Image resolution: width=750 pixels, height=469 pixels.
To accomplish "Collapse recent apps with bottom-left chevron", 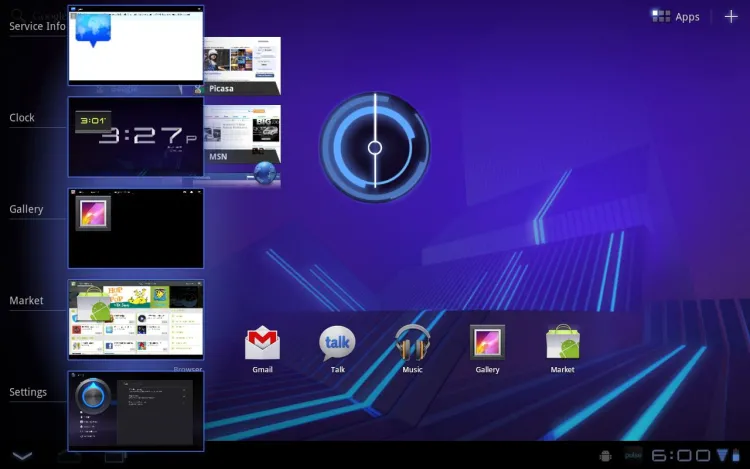I will [22, 456].
